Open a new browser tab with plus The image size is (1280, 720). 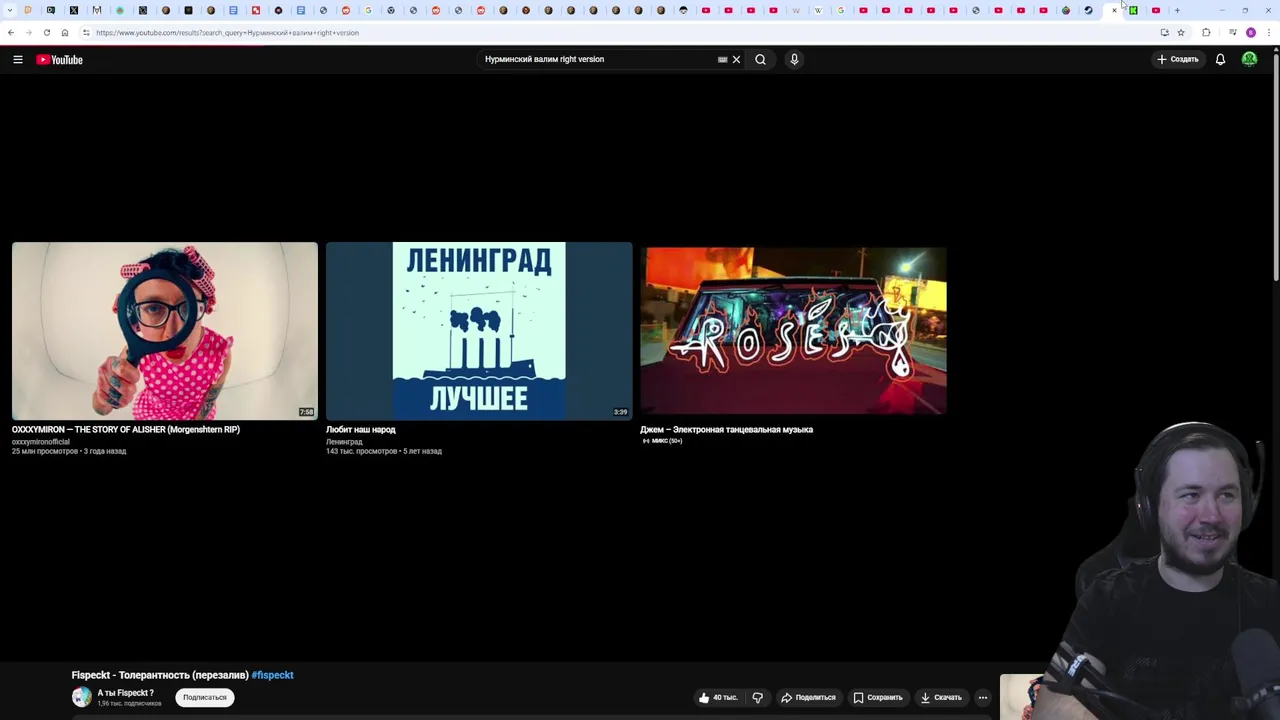coord(1177,10)
